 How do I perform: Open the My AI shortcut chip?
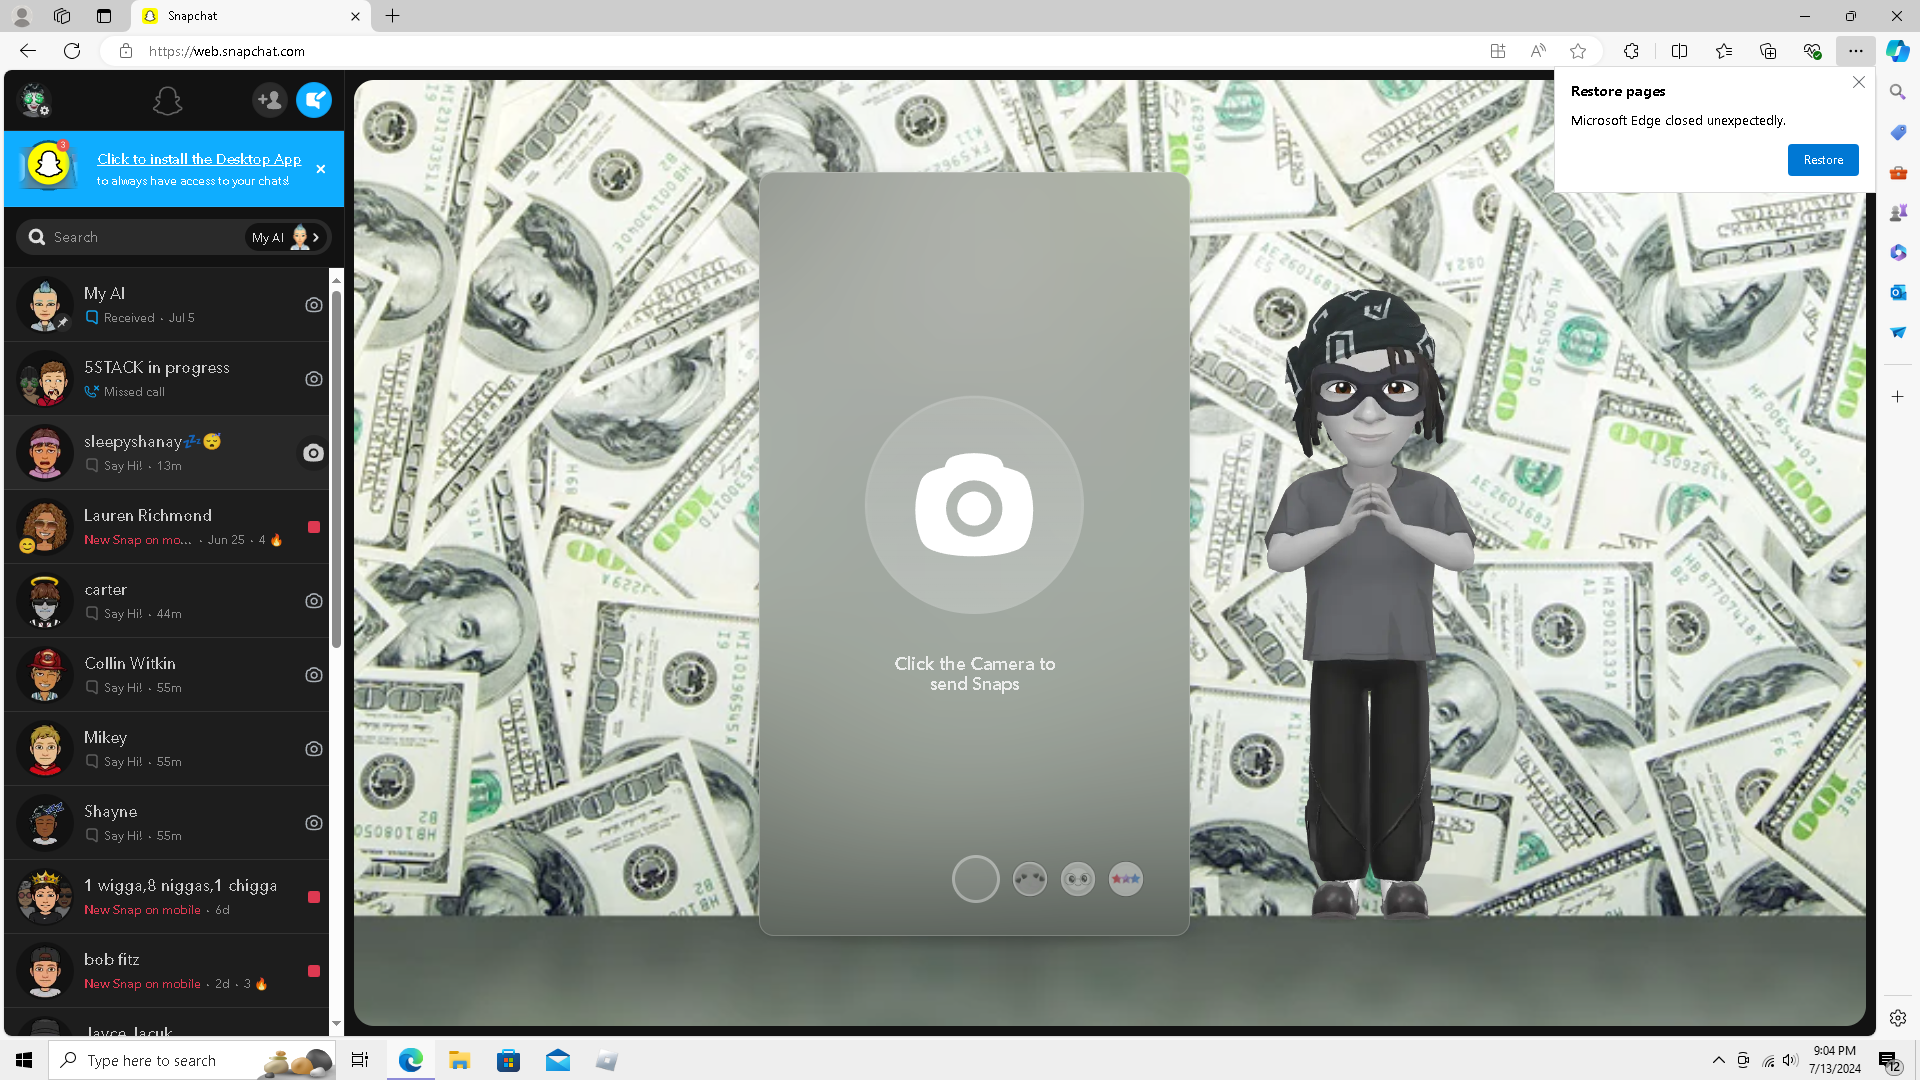(x=287, y=237)
